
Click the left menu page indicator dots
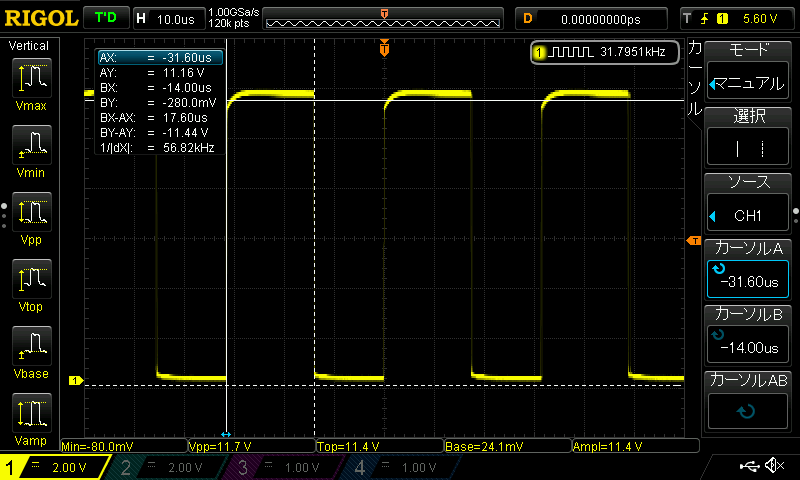(x=4, y=216)
